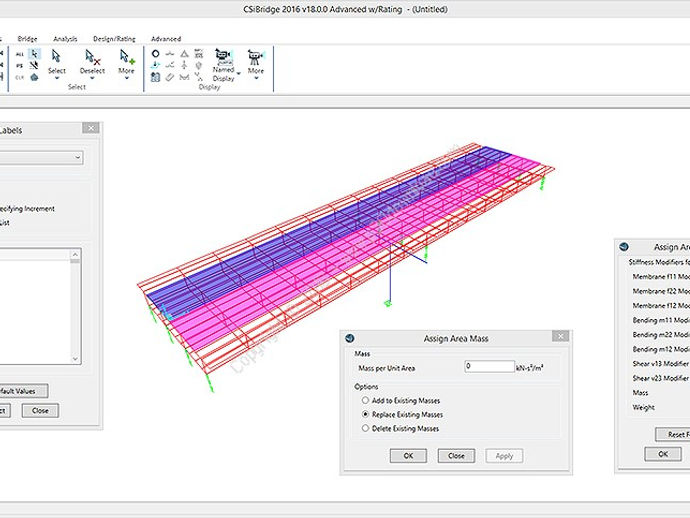This screenshot has width=690, height=518.
Task: Click the Named Display camera icon
Action: tap(224, 56)
